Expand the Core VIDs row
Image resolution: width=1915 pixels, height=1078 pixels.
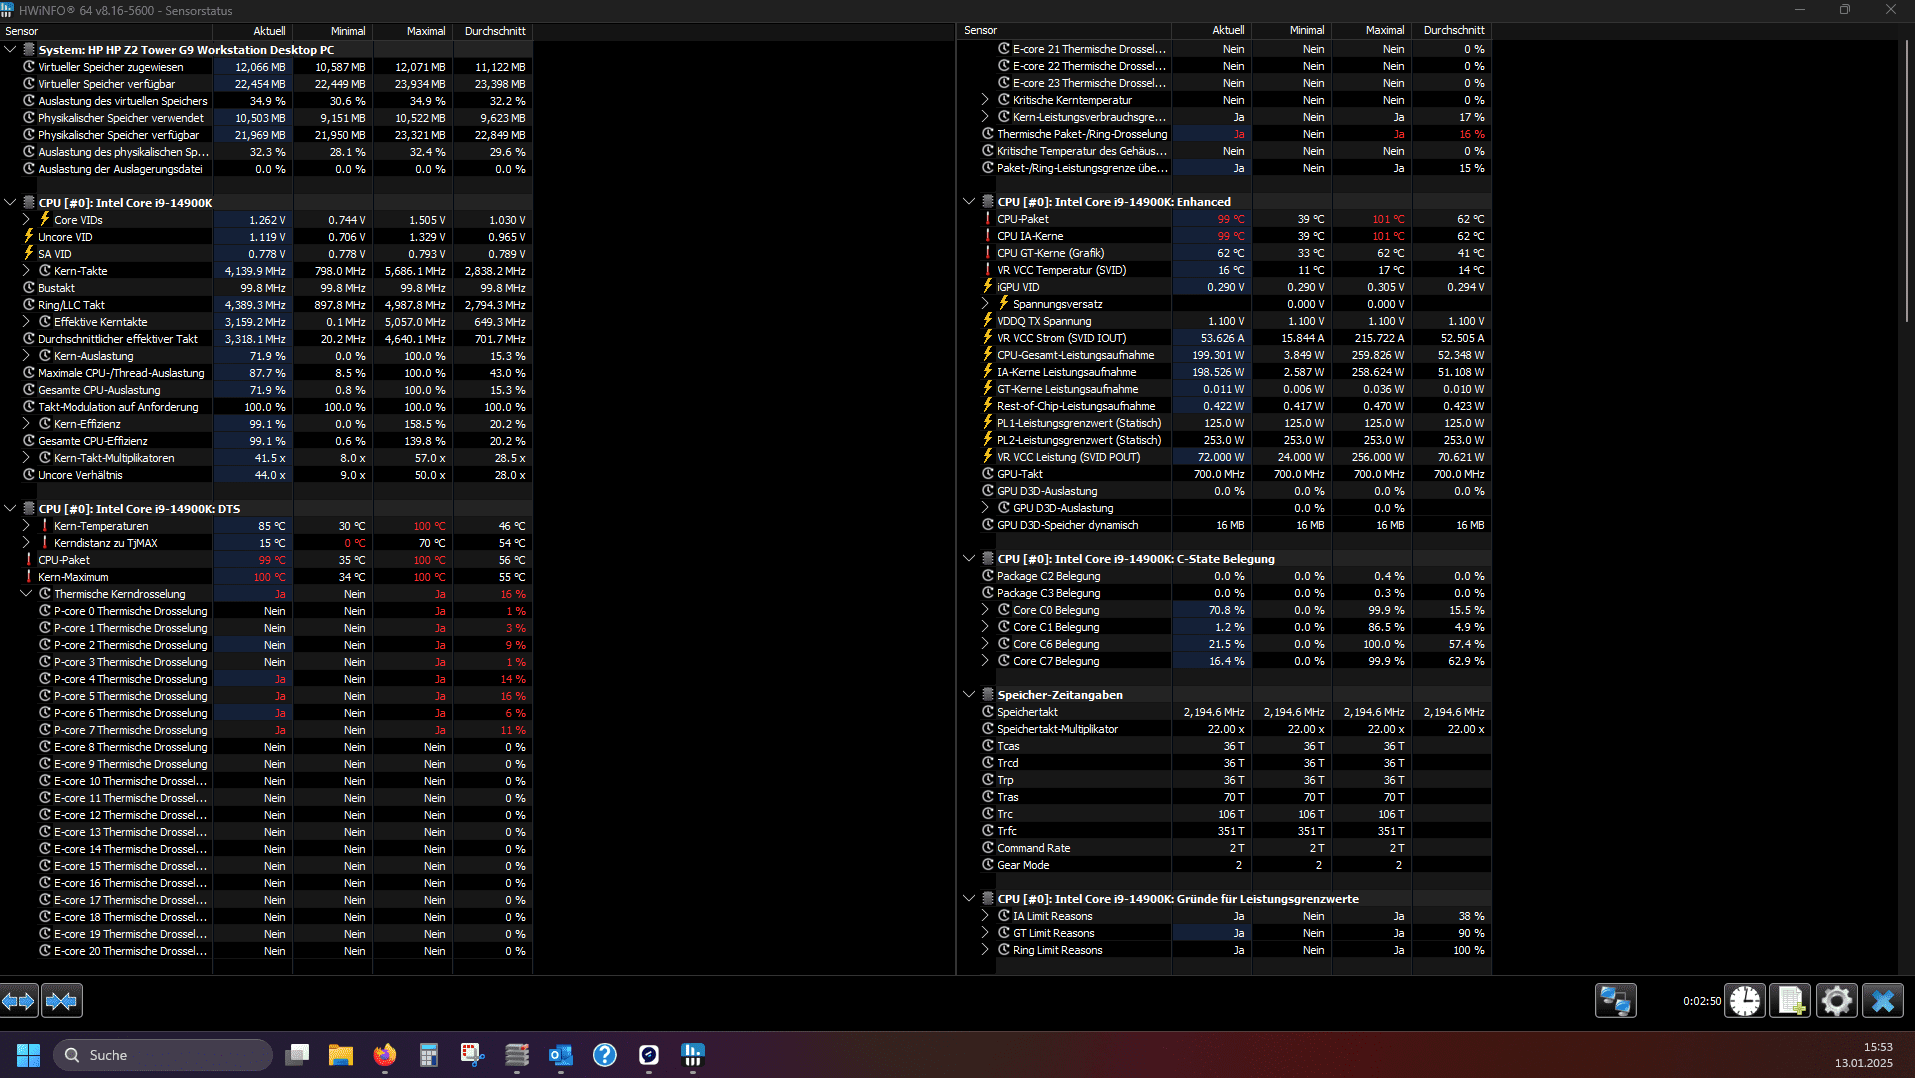(x=26, y=219)
